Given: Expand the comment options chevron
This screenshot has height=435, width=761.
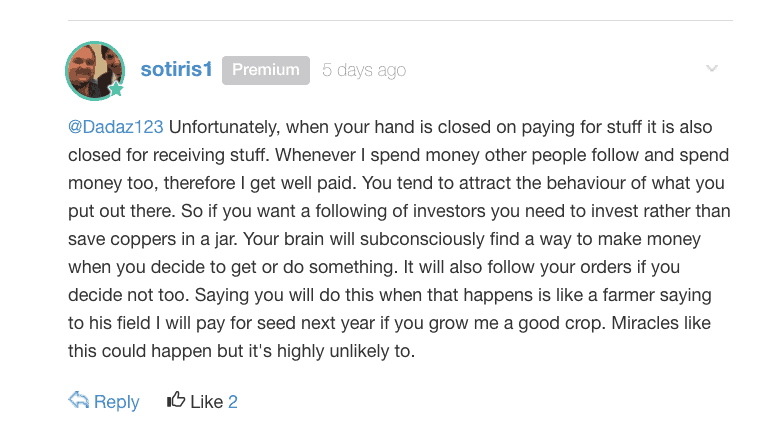Looking at the screenshot, I should (711, 68).
